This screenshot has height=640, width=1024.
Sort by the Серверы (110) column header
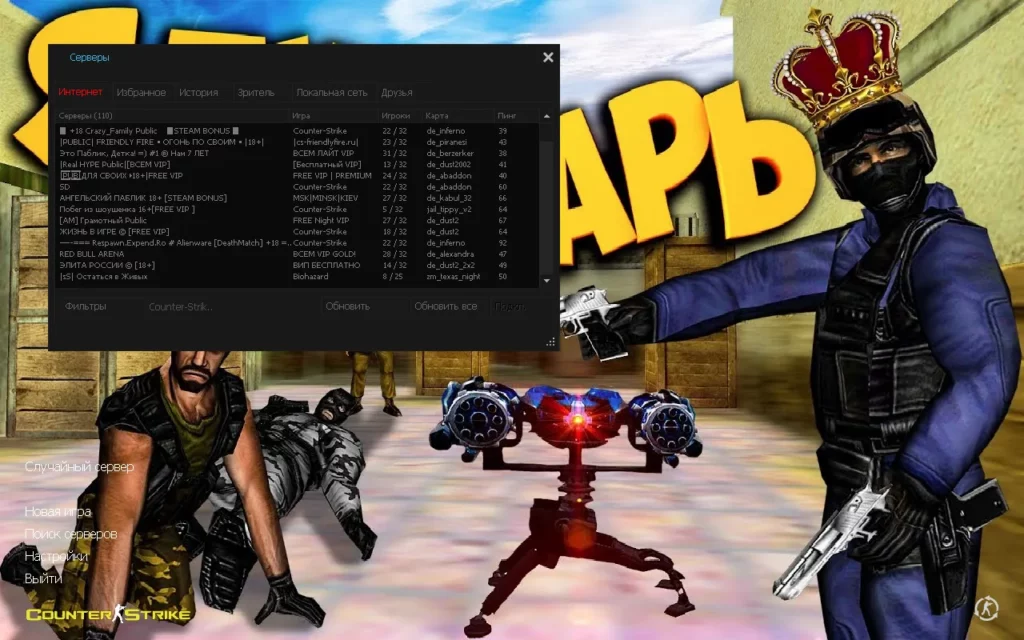(172, 116)
